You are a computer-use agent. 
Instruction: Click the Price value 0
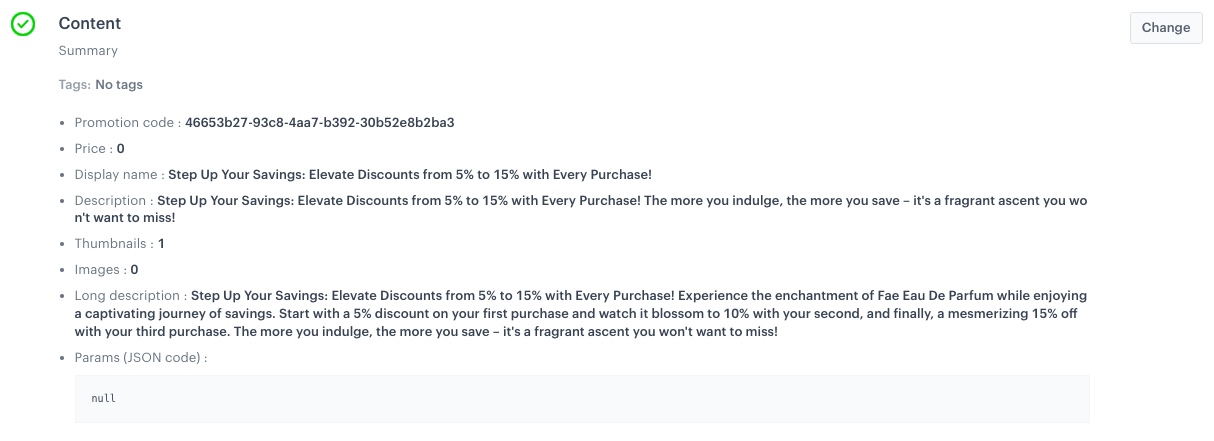(x=121, y=148)
